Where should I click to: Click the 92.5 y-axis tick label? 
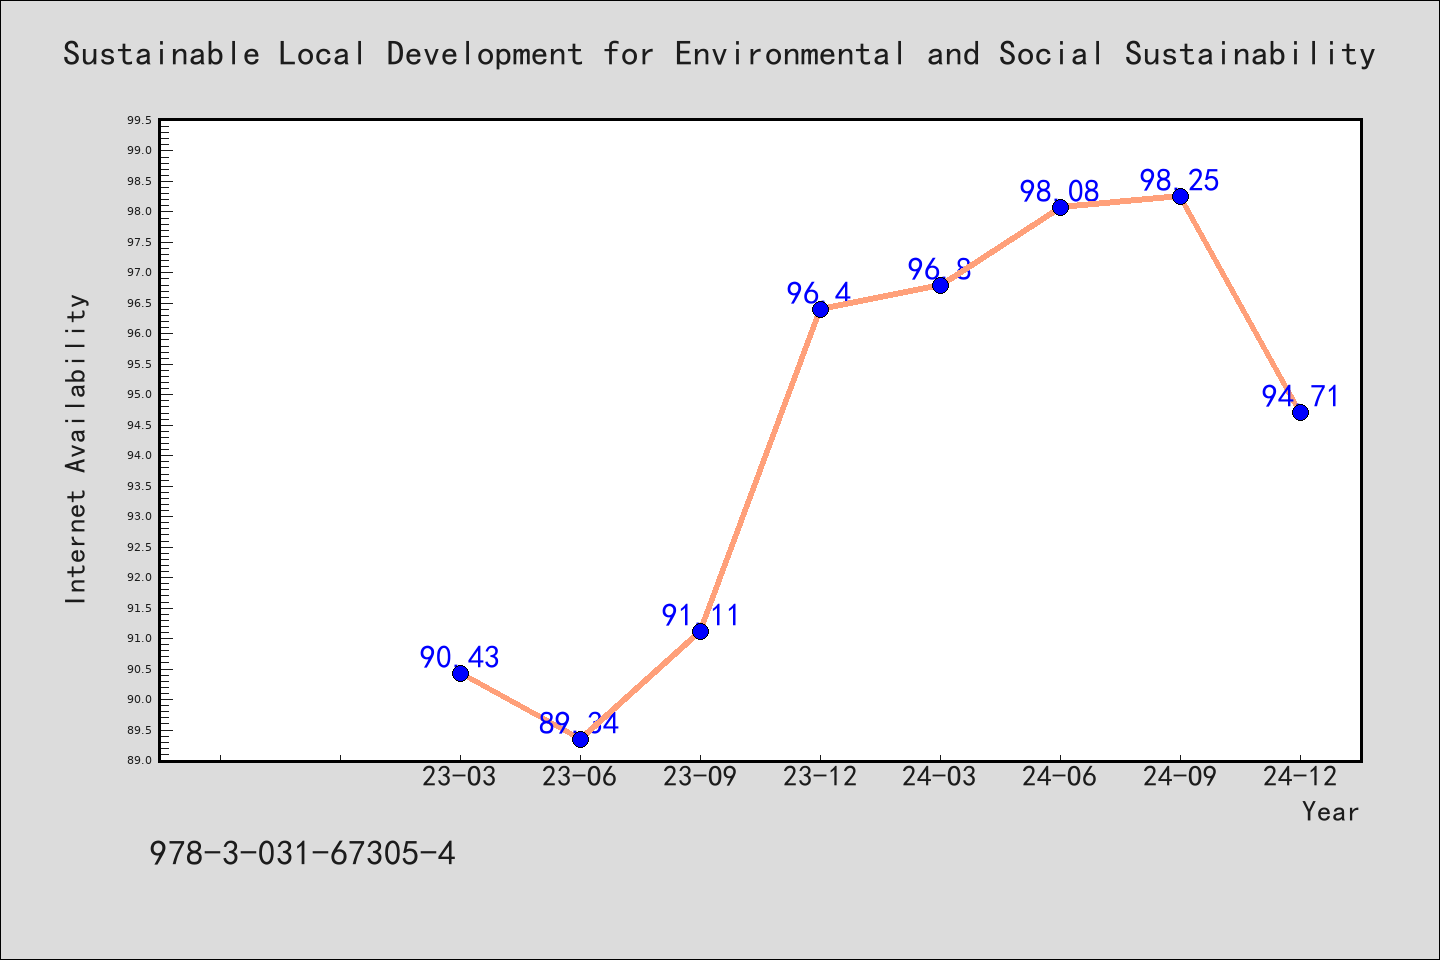(140, 547)
